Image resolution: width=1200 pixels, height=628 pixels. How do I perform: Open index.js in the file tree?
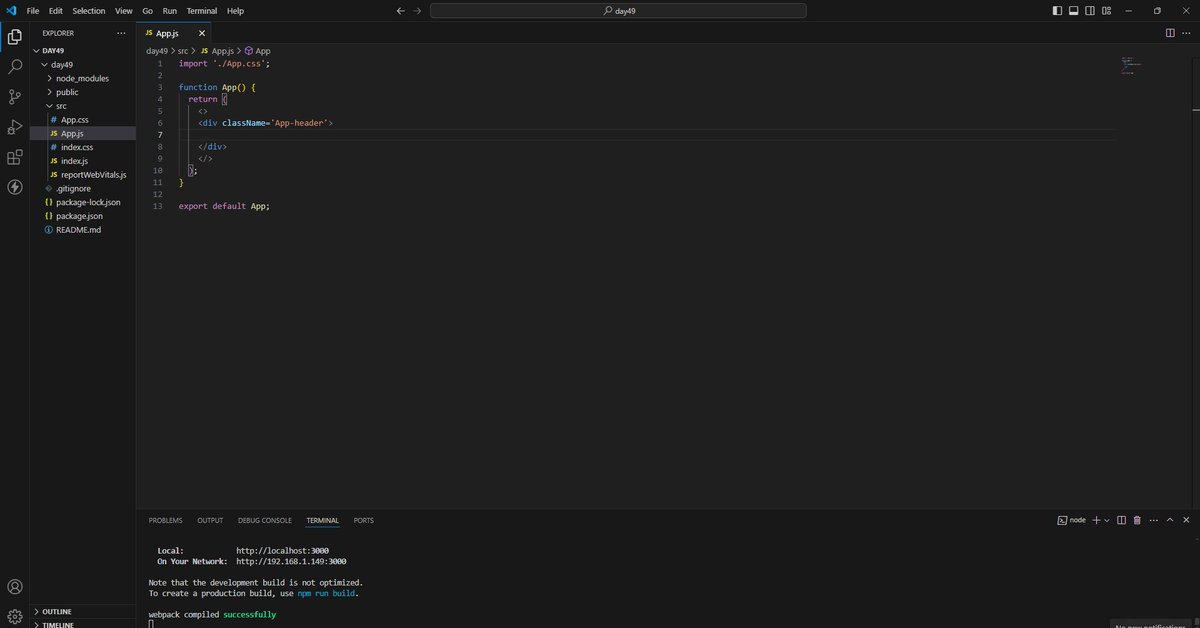(x=83, y=160)
